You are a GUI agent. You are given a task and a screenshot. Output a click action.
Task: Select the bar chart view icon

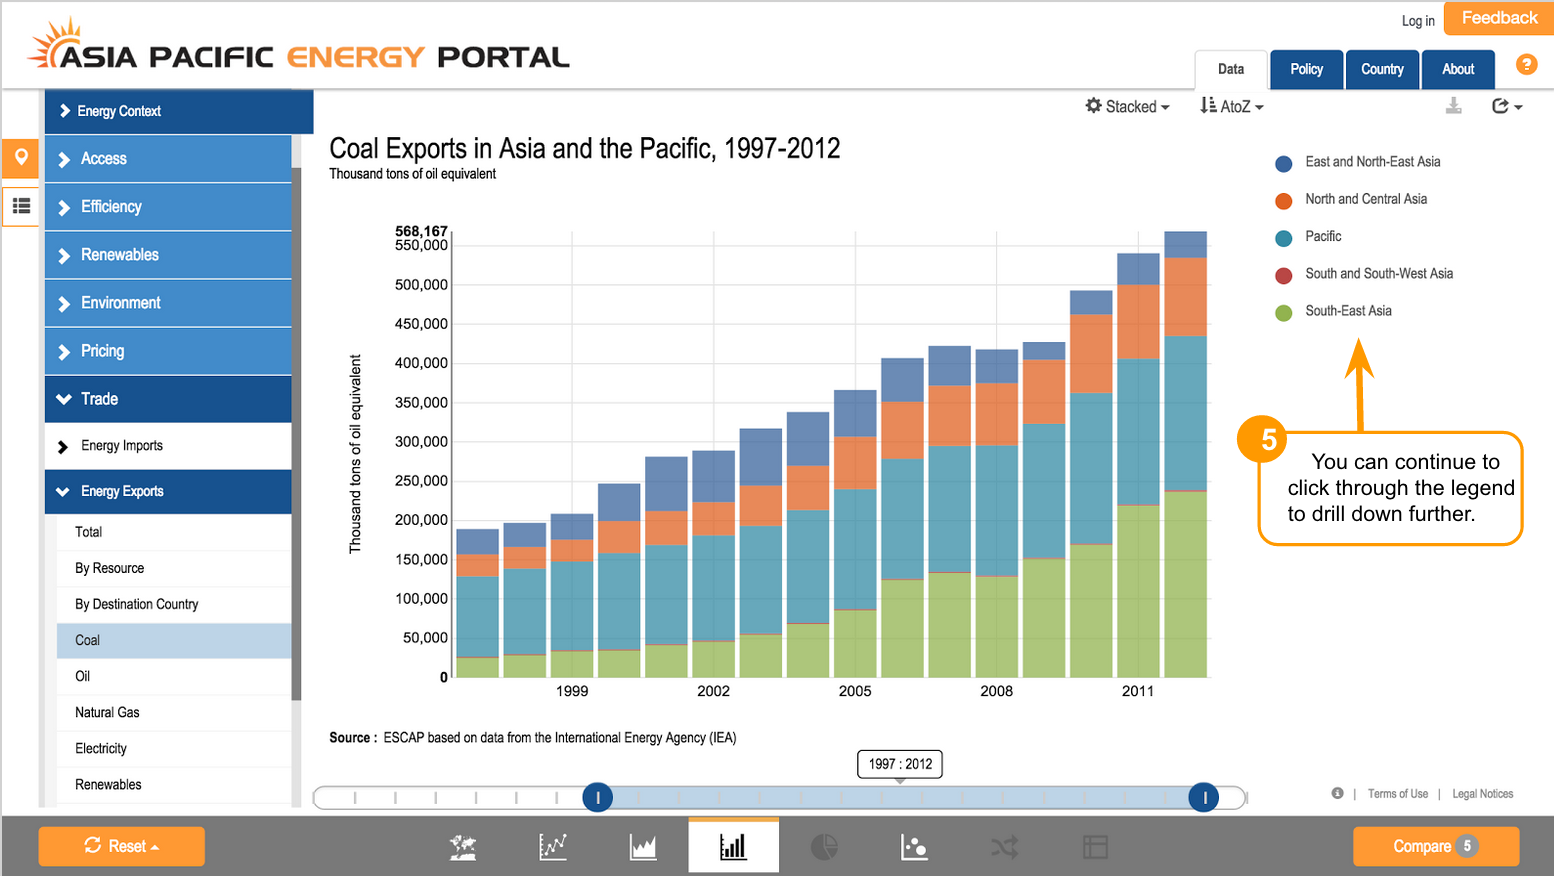coord(733,847)
